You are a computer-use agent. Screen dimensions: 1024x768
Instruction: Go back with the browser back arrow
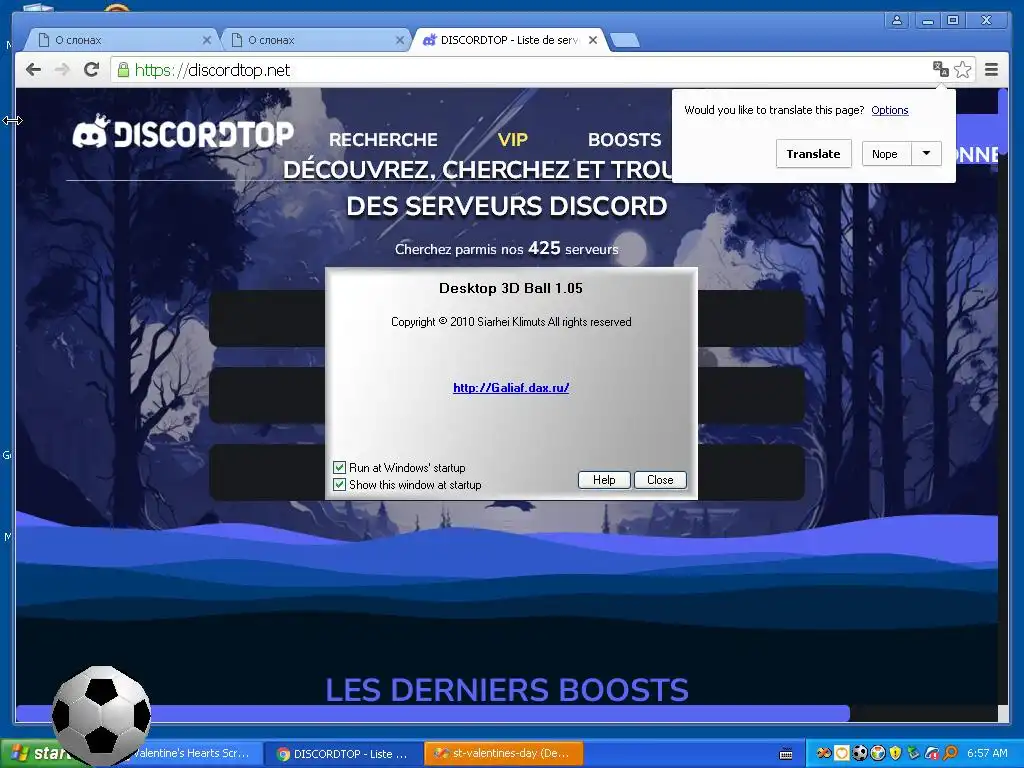[33, 70]
